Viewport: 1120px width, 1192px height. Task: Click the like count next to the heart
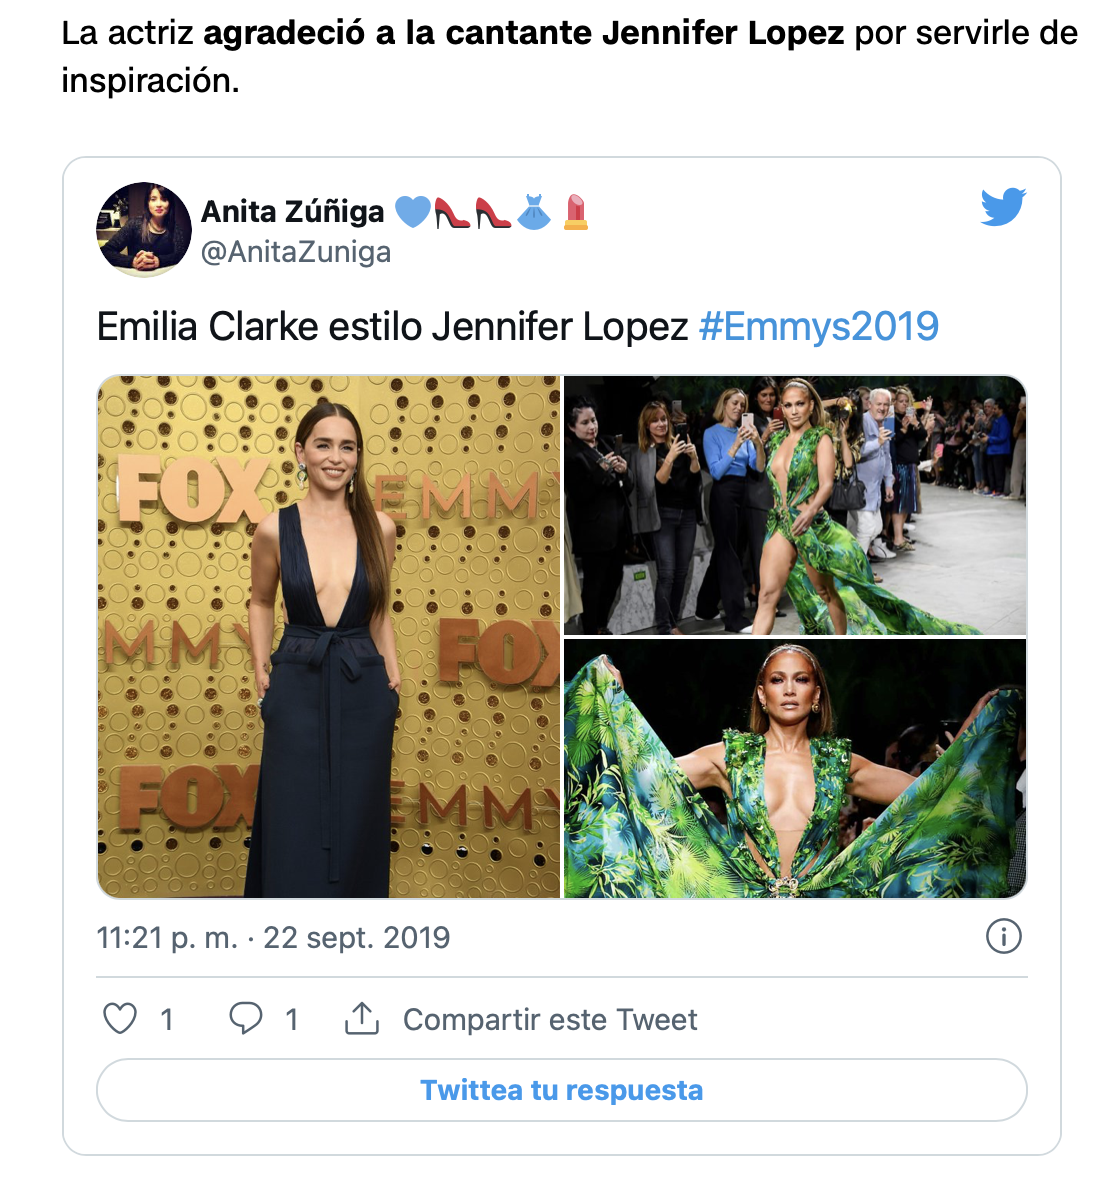[167, 1020]
